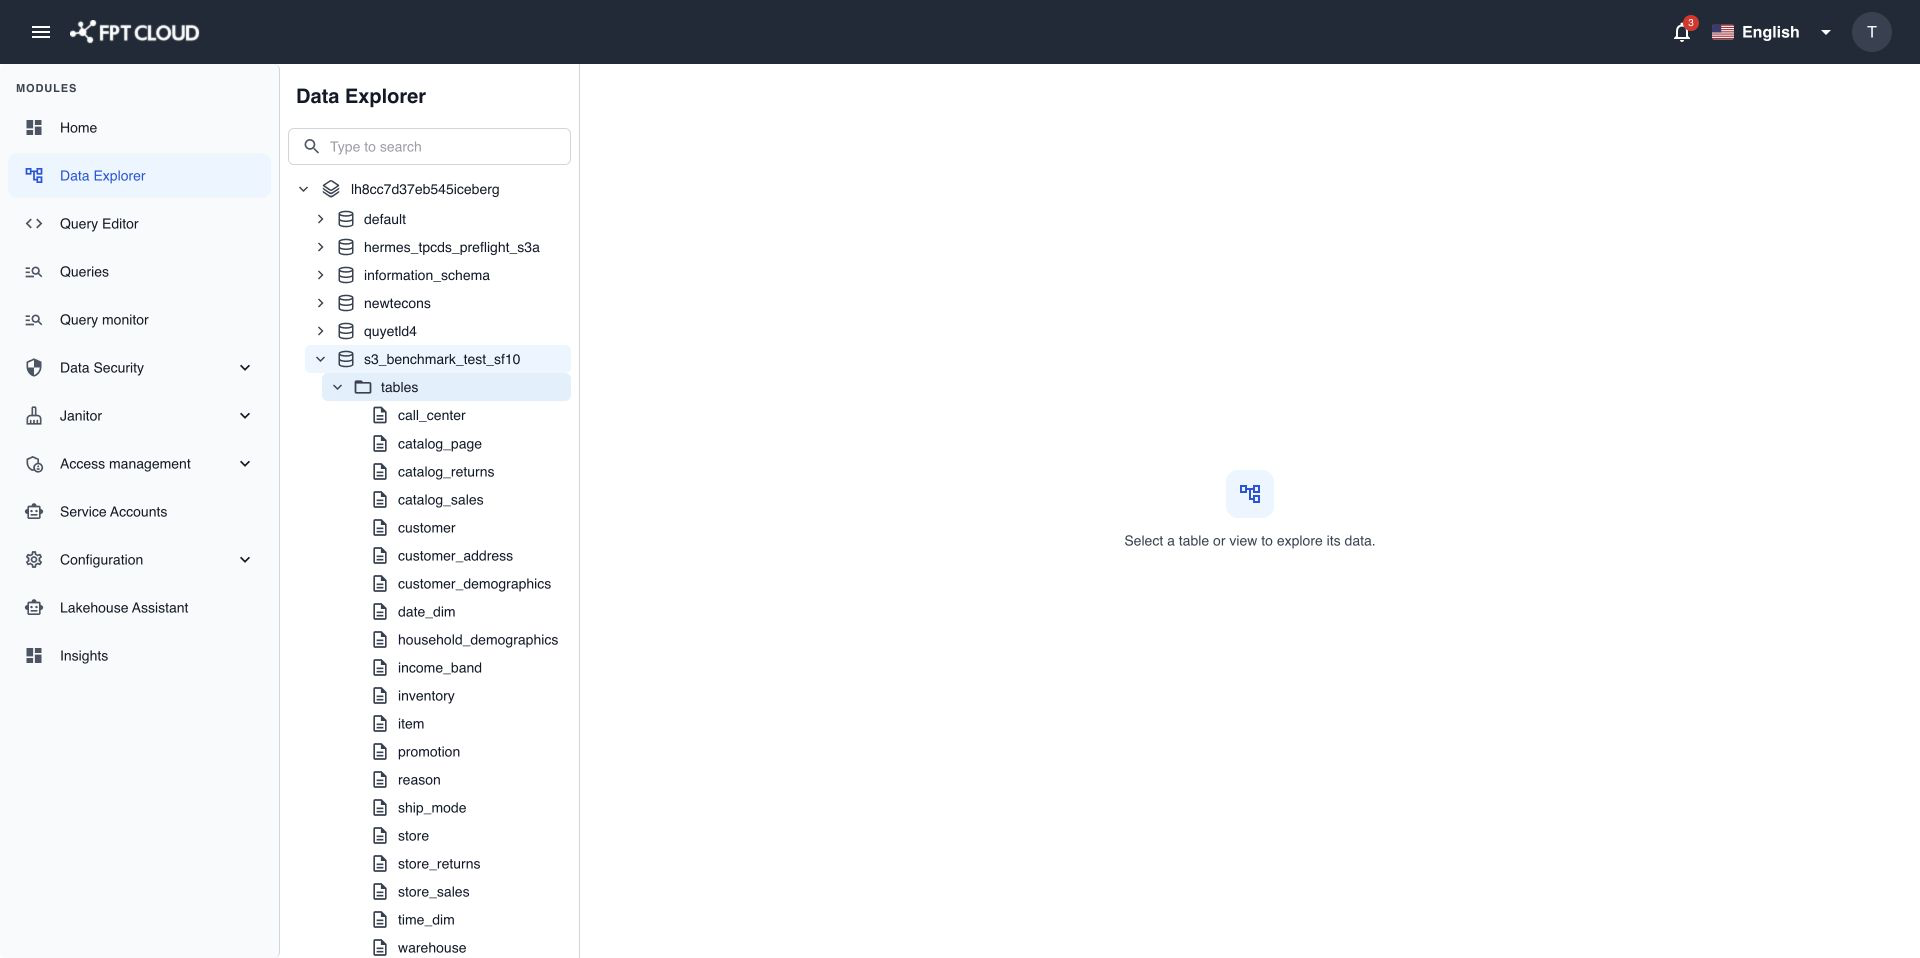Screen dimensions: 1920x958
Task: Go to the Data Explorer module
Action: [139, 176]
